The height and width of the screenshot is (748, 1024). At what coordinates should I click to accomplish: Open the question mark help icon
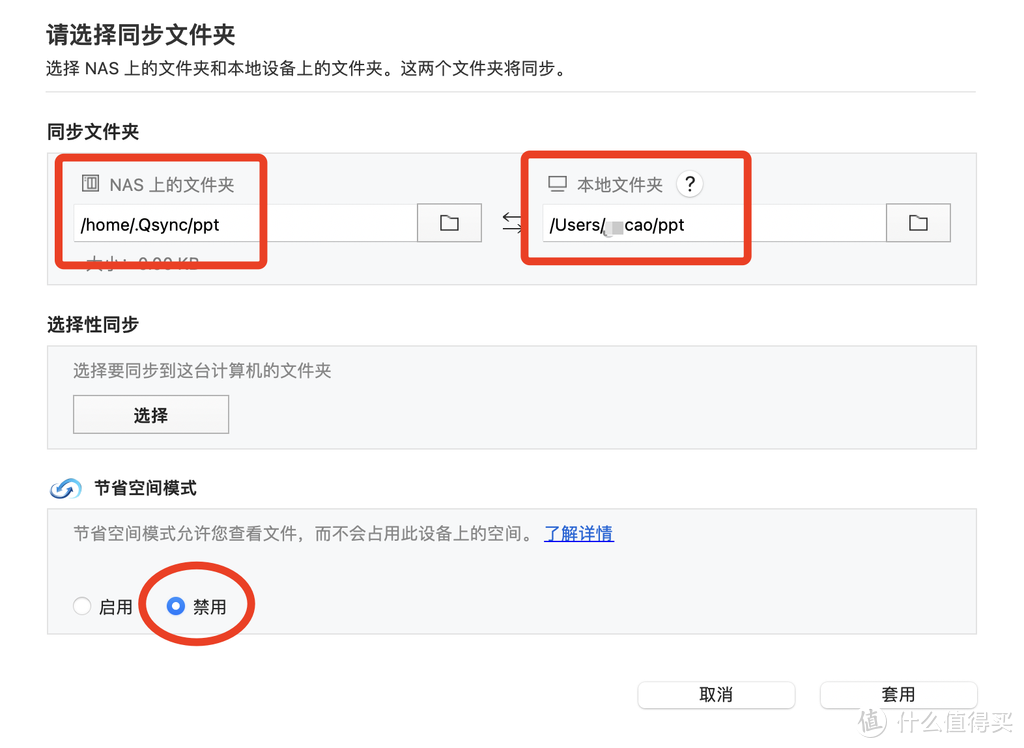click(690, 183)
